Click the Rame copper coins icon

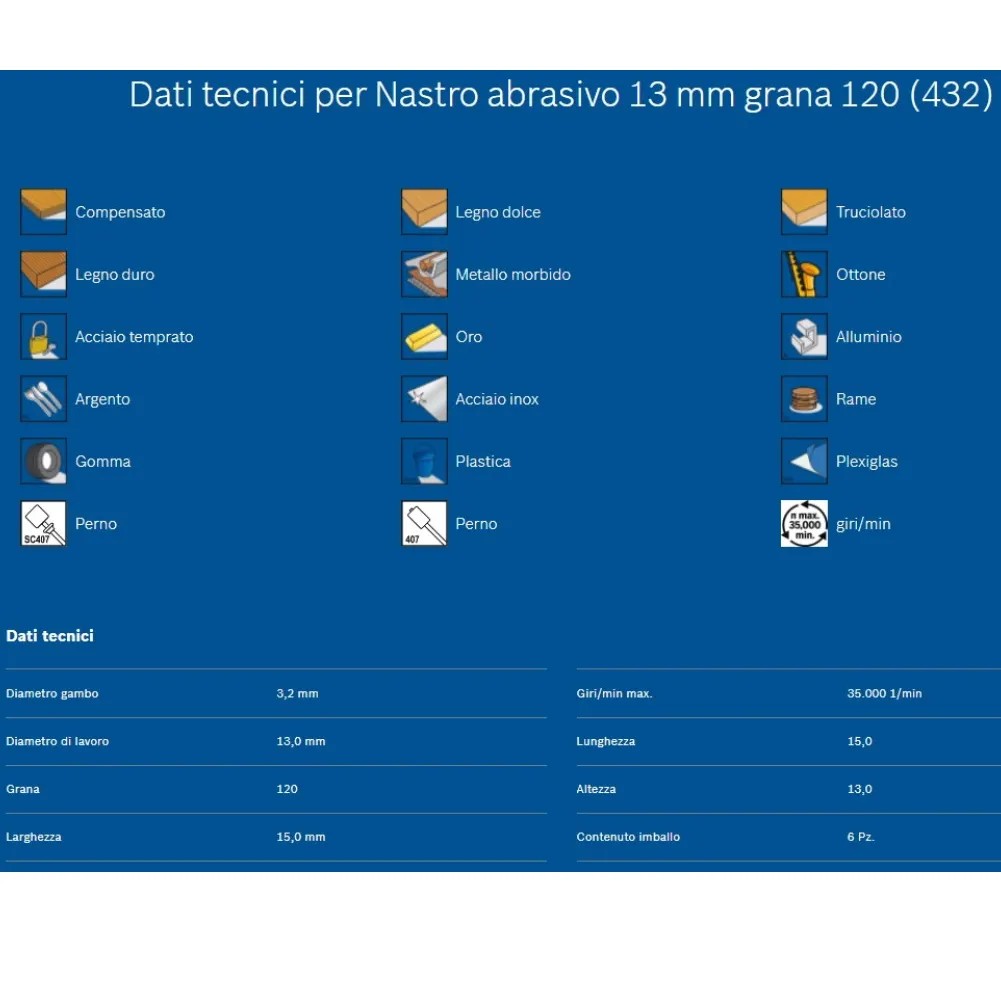[804, 399]
